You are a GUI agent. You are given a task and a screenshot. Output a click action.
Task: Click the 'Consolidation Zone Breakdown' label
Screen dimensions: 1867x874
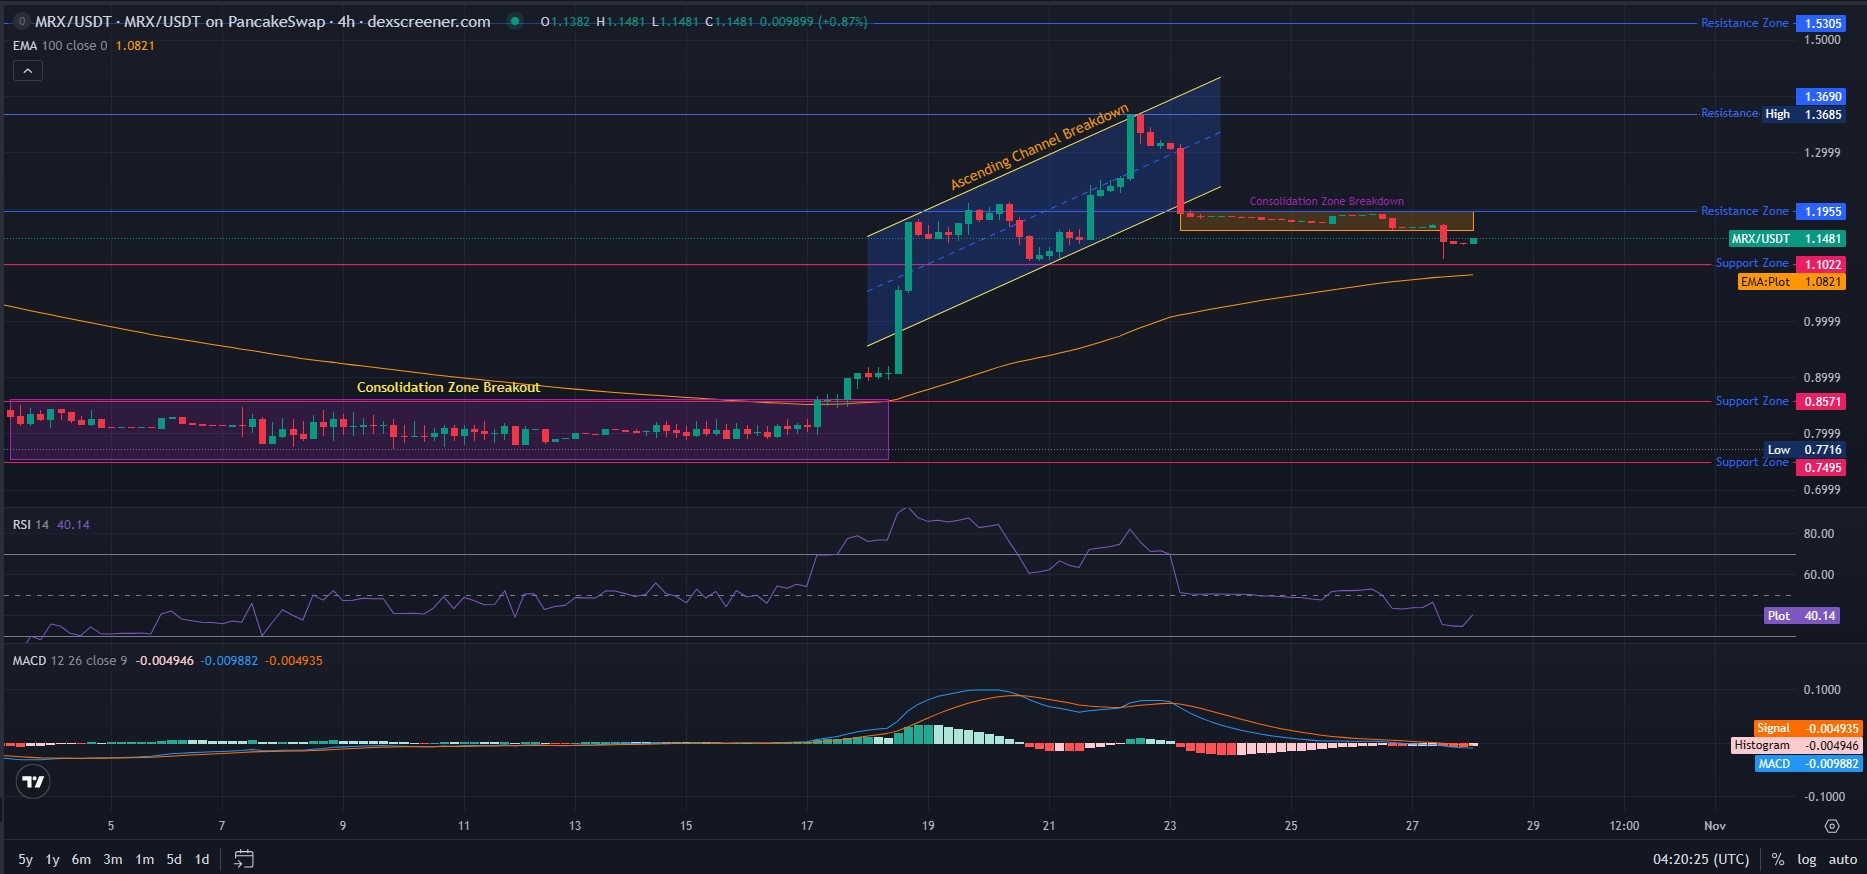click(1326, 201)
